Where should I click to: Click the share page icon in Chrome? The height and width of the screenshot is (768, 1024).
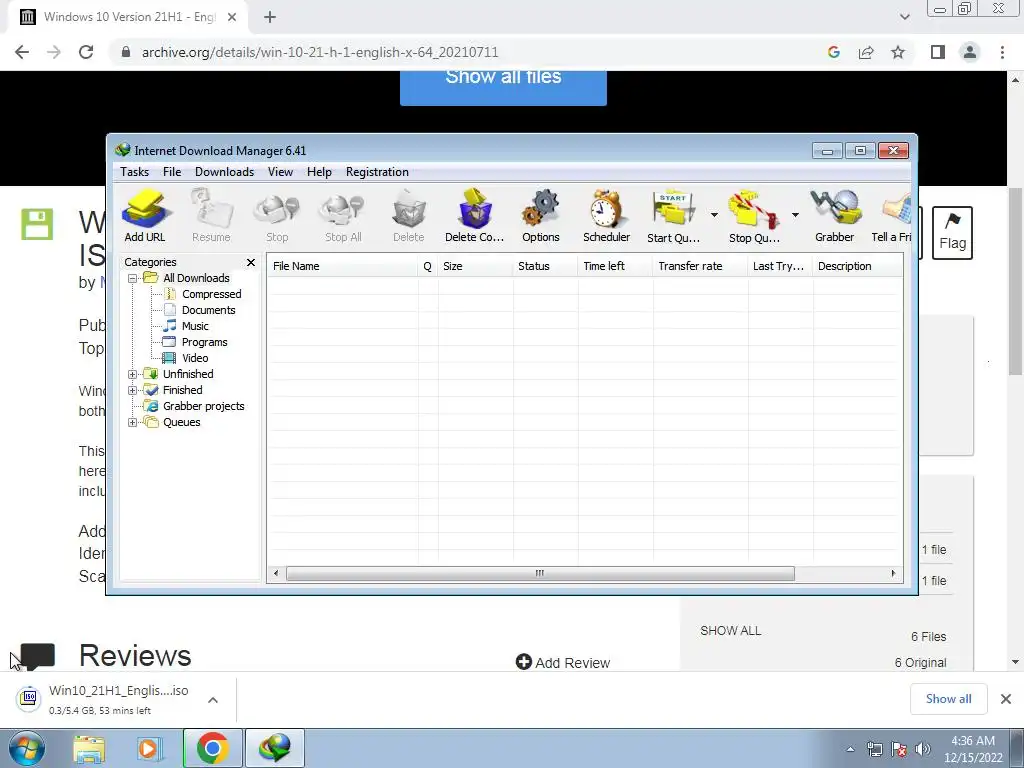(866, 52)
